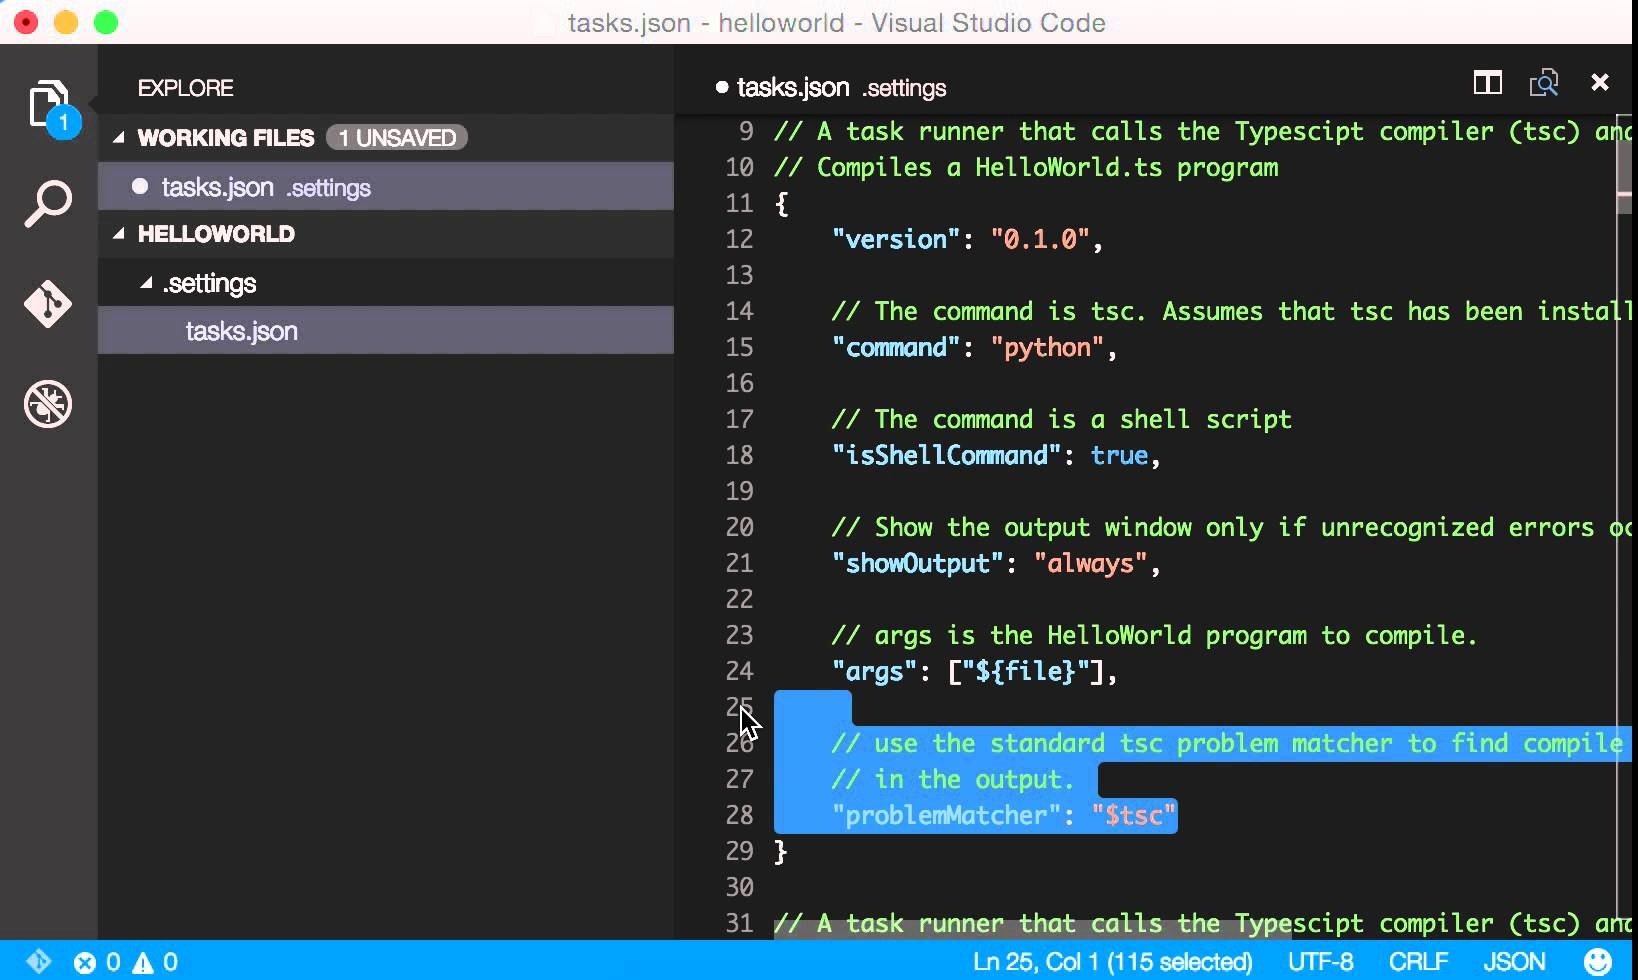Click the true value on line 18

coord(1119,455)
